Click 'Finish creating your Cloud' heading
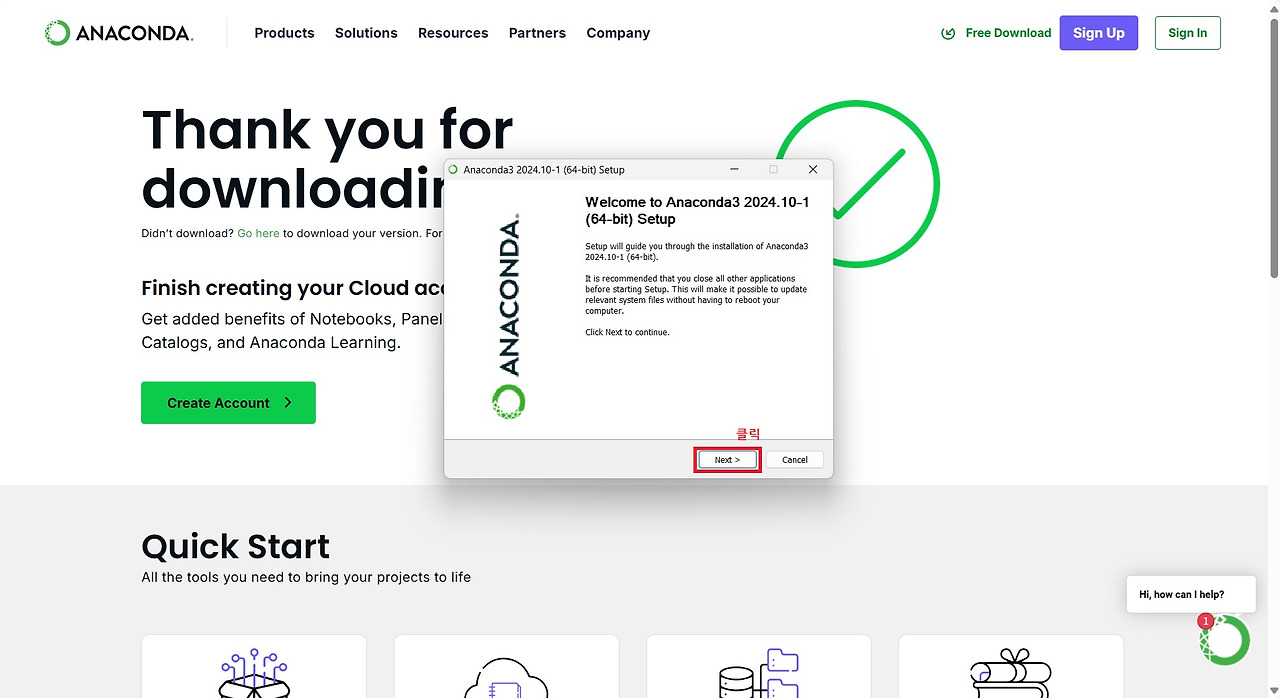Screen dimensions: 1280x698 click(292, 288)
